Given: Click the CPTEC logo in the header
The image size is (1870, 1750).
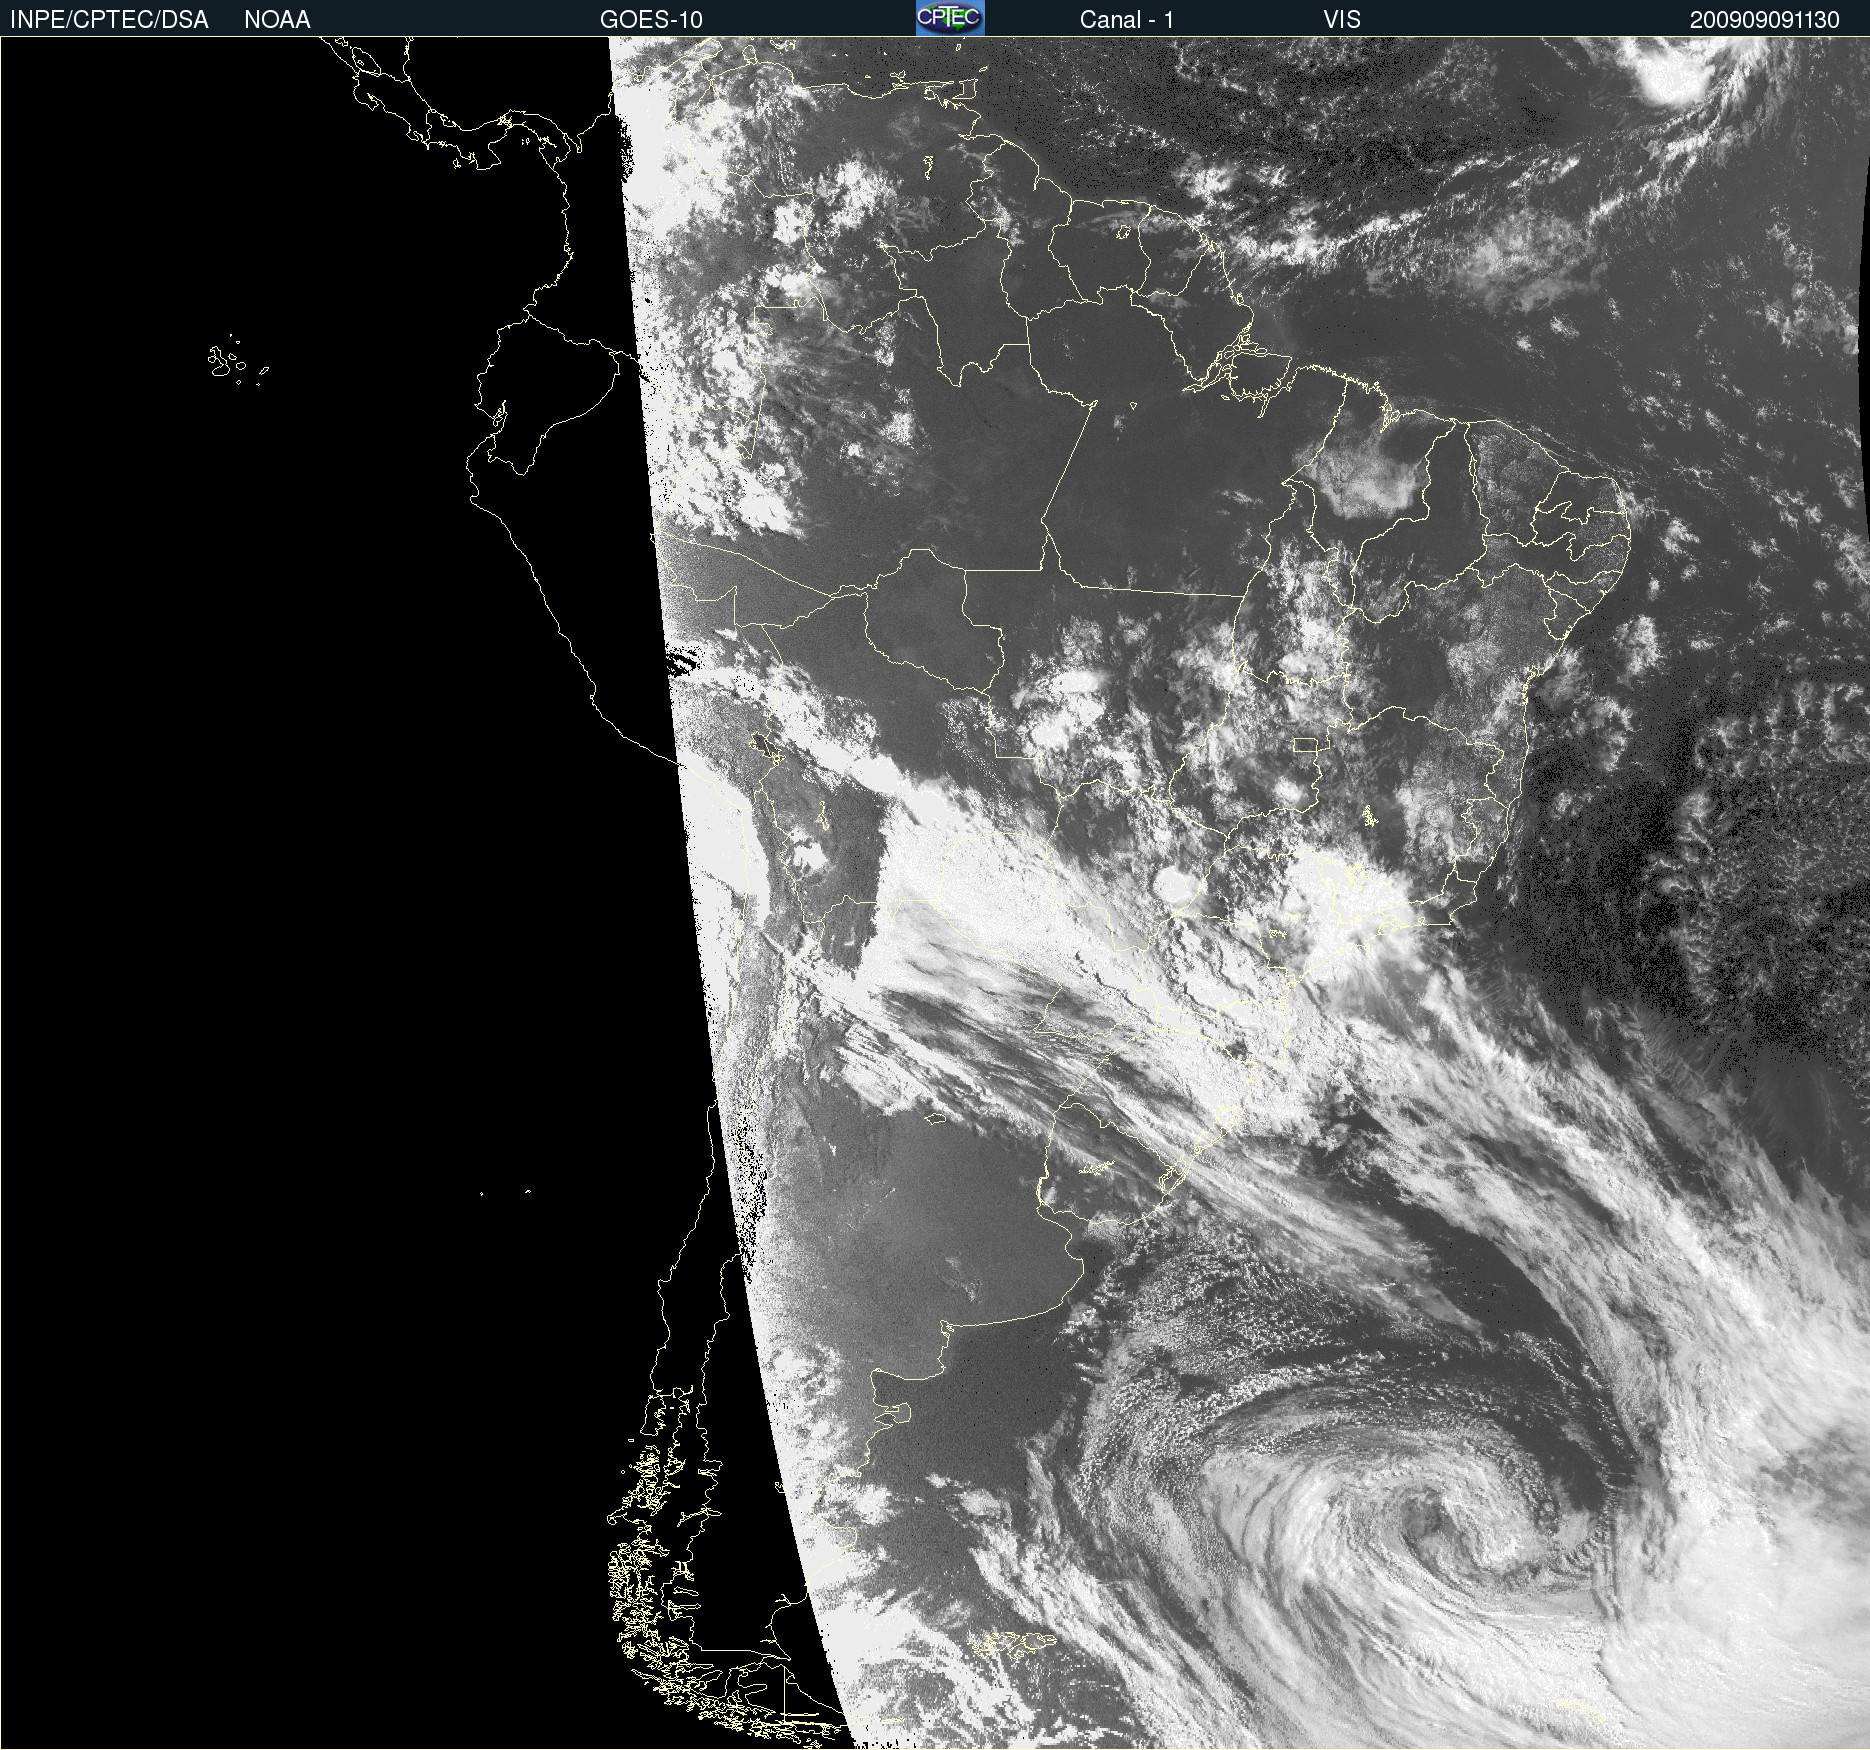Looking at the screenshot, I should [x=950, y=18].
